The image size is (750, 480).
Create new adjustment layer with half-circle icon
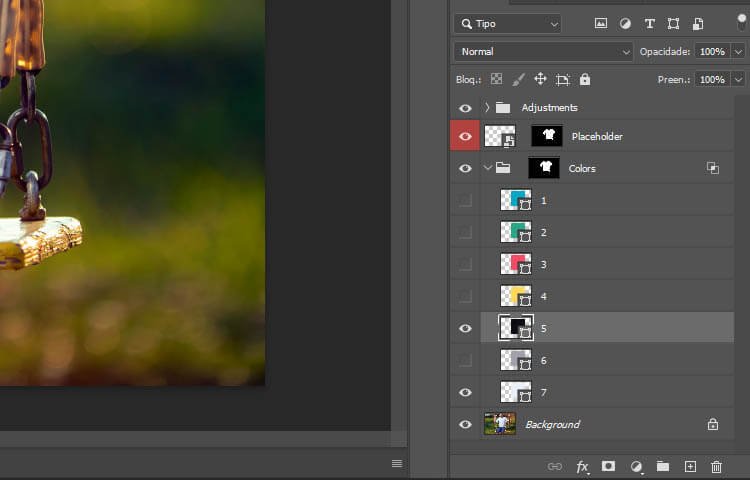coord(636,466)
